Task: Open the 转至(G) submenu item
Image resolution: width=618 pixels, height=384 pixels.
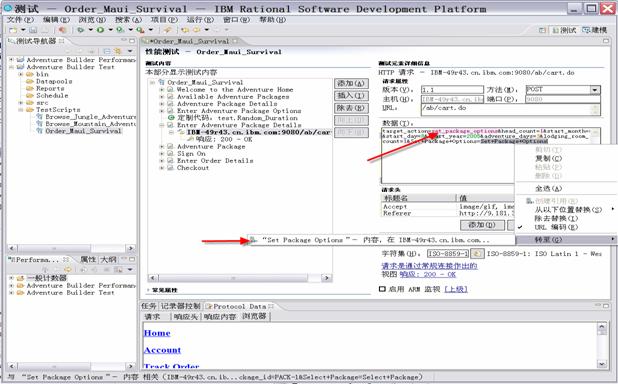Action: (x=566, y=239)
